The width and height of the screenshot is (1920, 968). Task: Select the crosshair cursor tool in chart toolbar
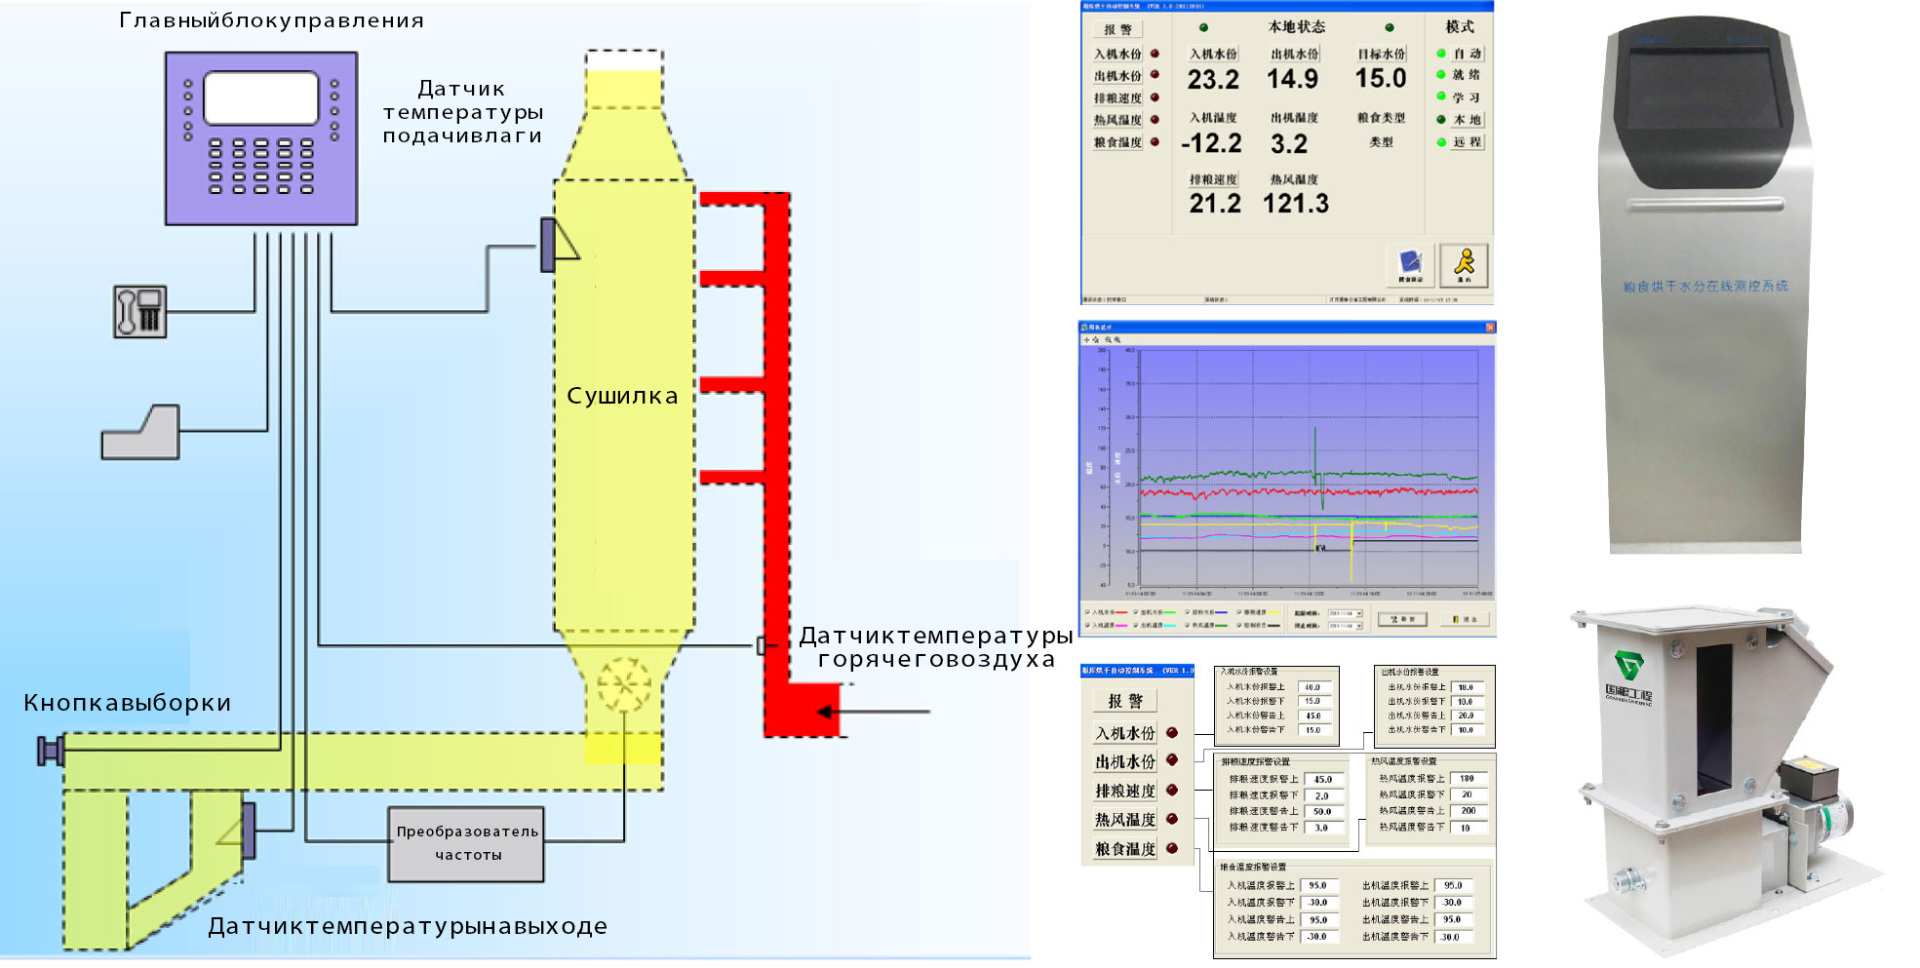[x=1087, y=340]
